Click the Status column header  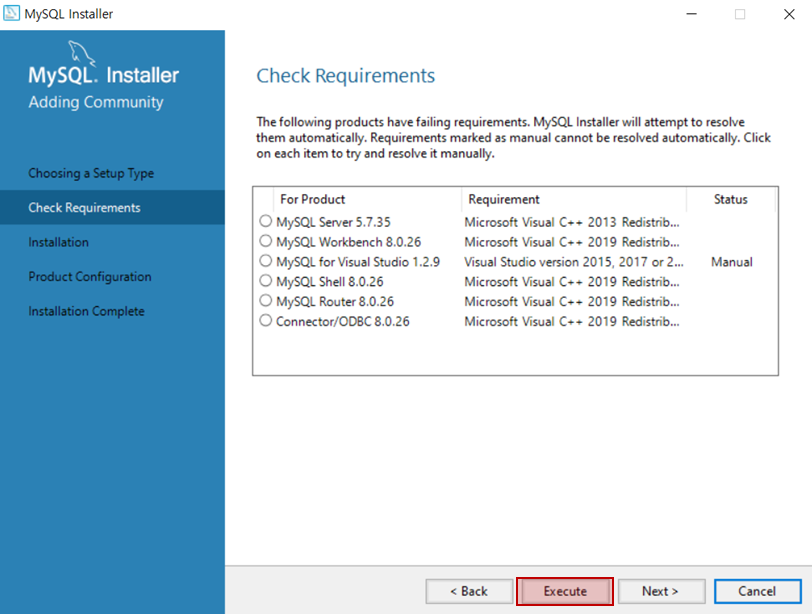pyautogui.click(x=731, y=199)
